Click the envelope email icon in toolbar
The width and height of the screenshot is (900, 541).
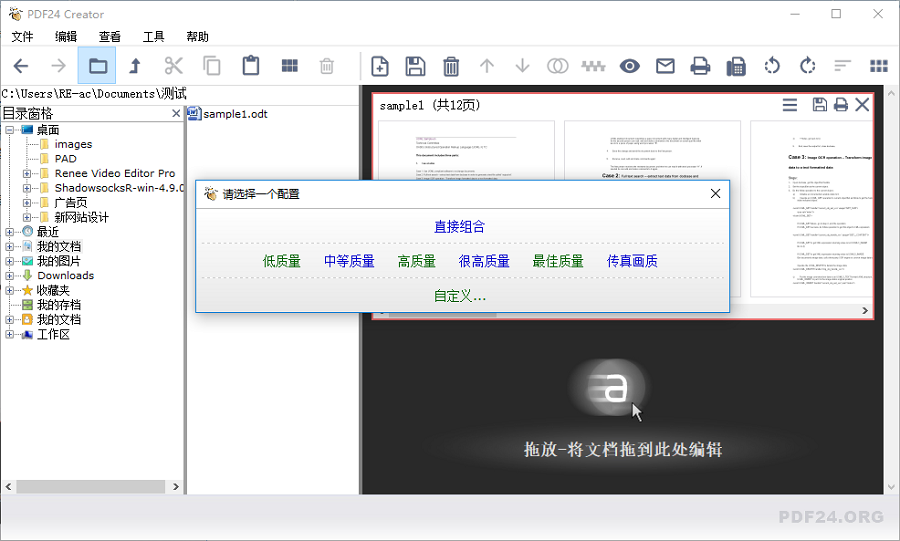[x=665, y=66]
